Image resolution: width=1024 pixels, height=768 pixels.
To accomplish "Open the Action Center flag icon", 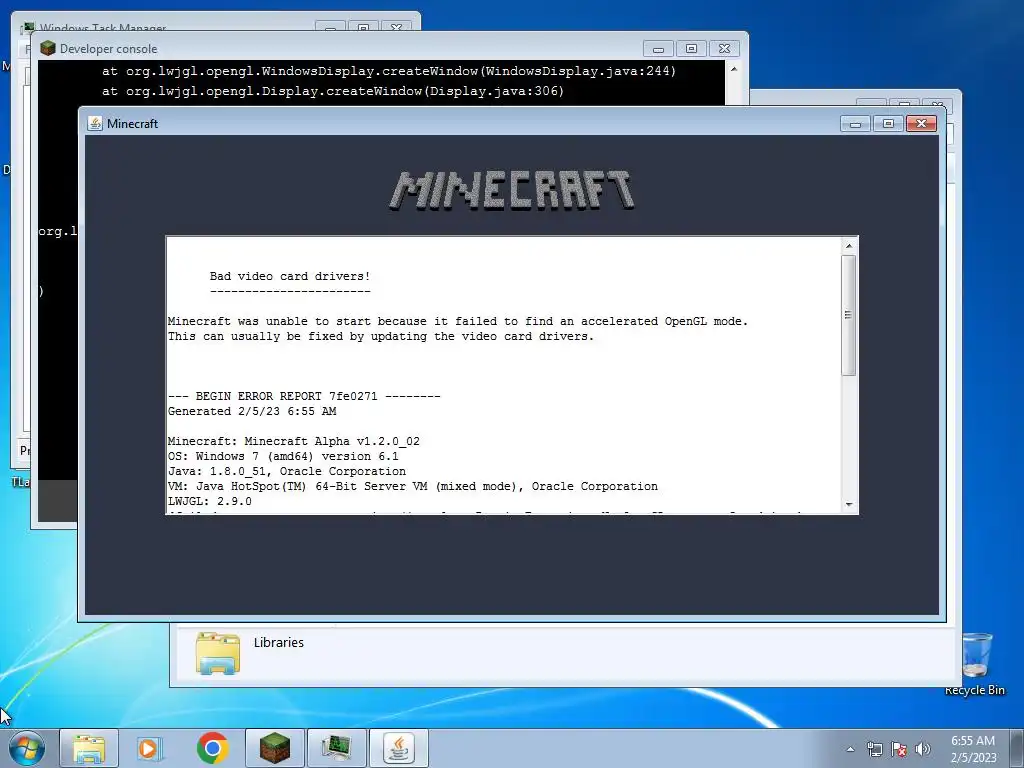I will click(x=899, y=749).
